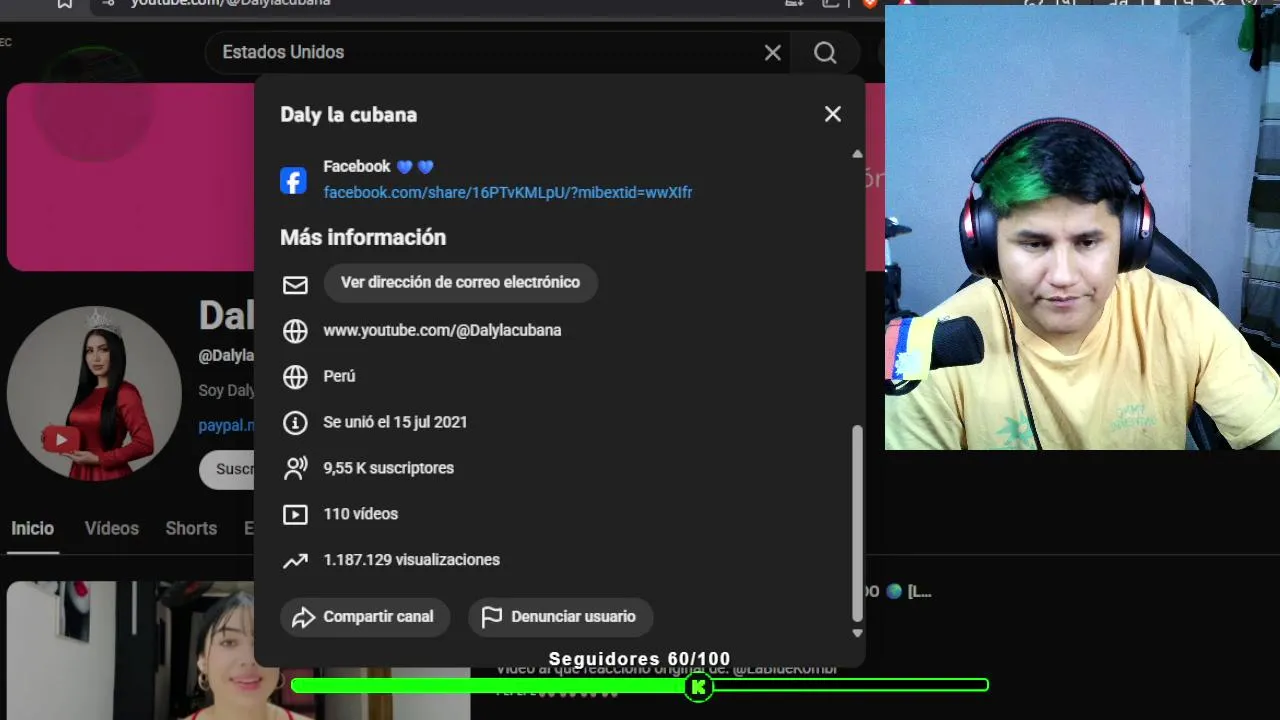Click the subscribers people icon
The image size is (1280, 720).
click(295, 468)
